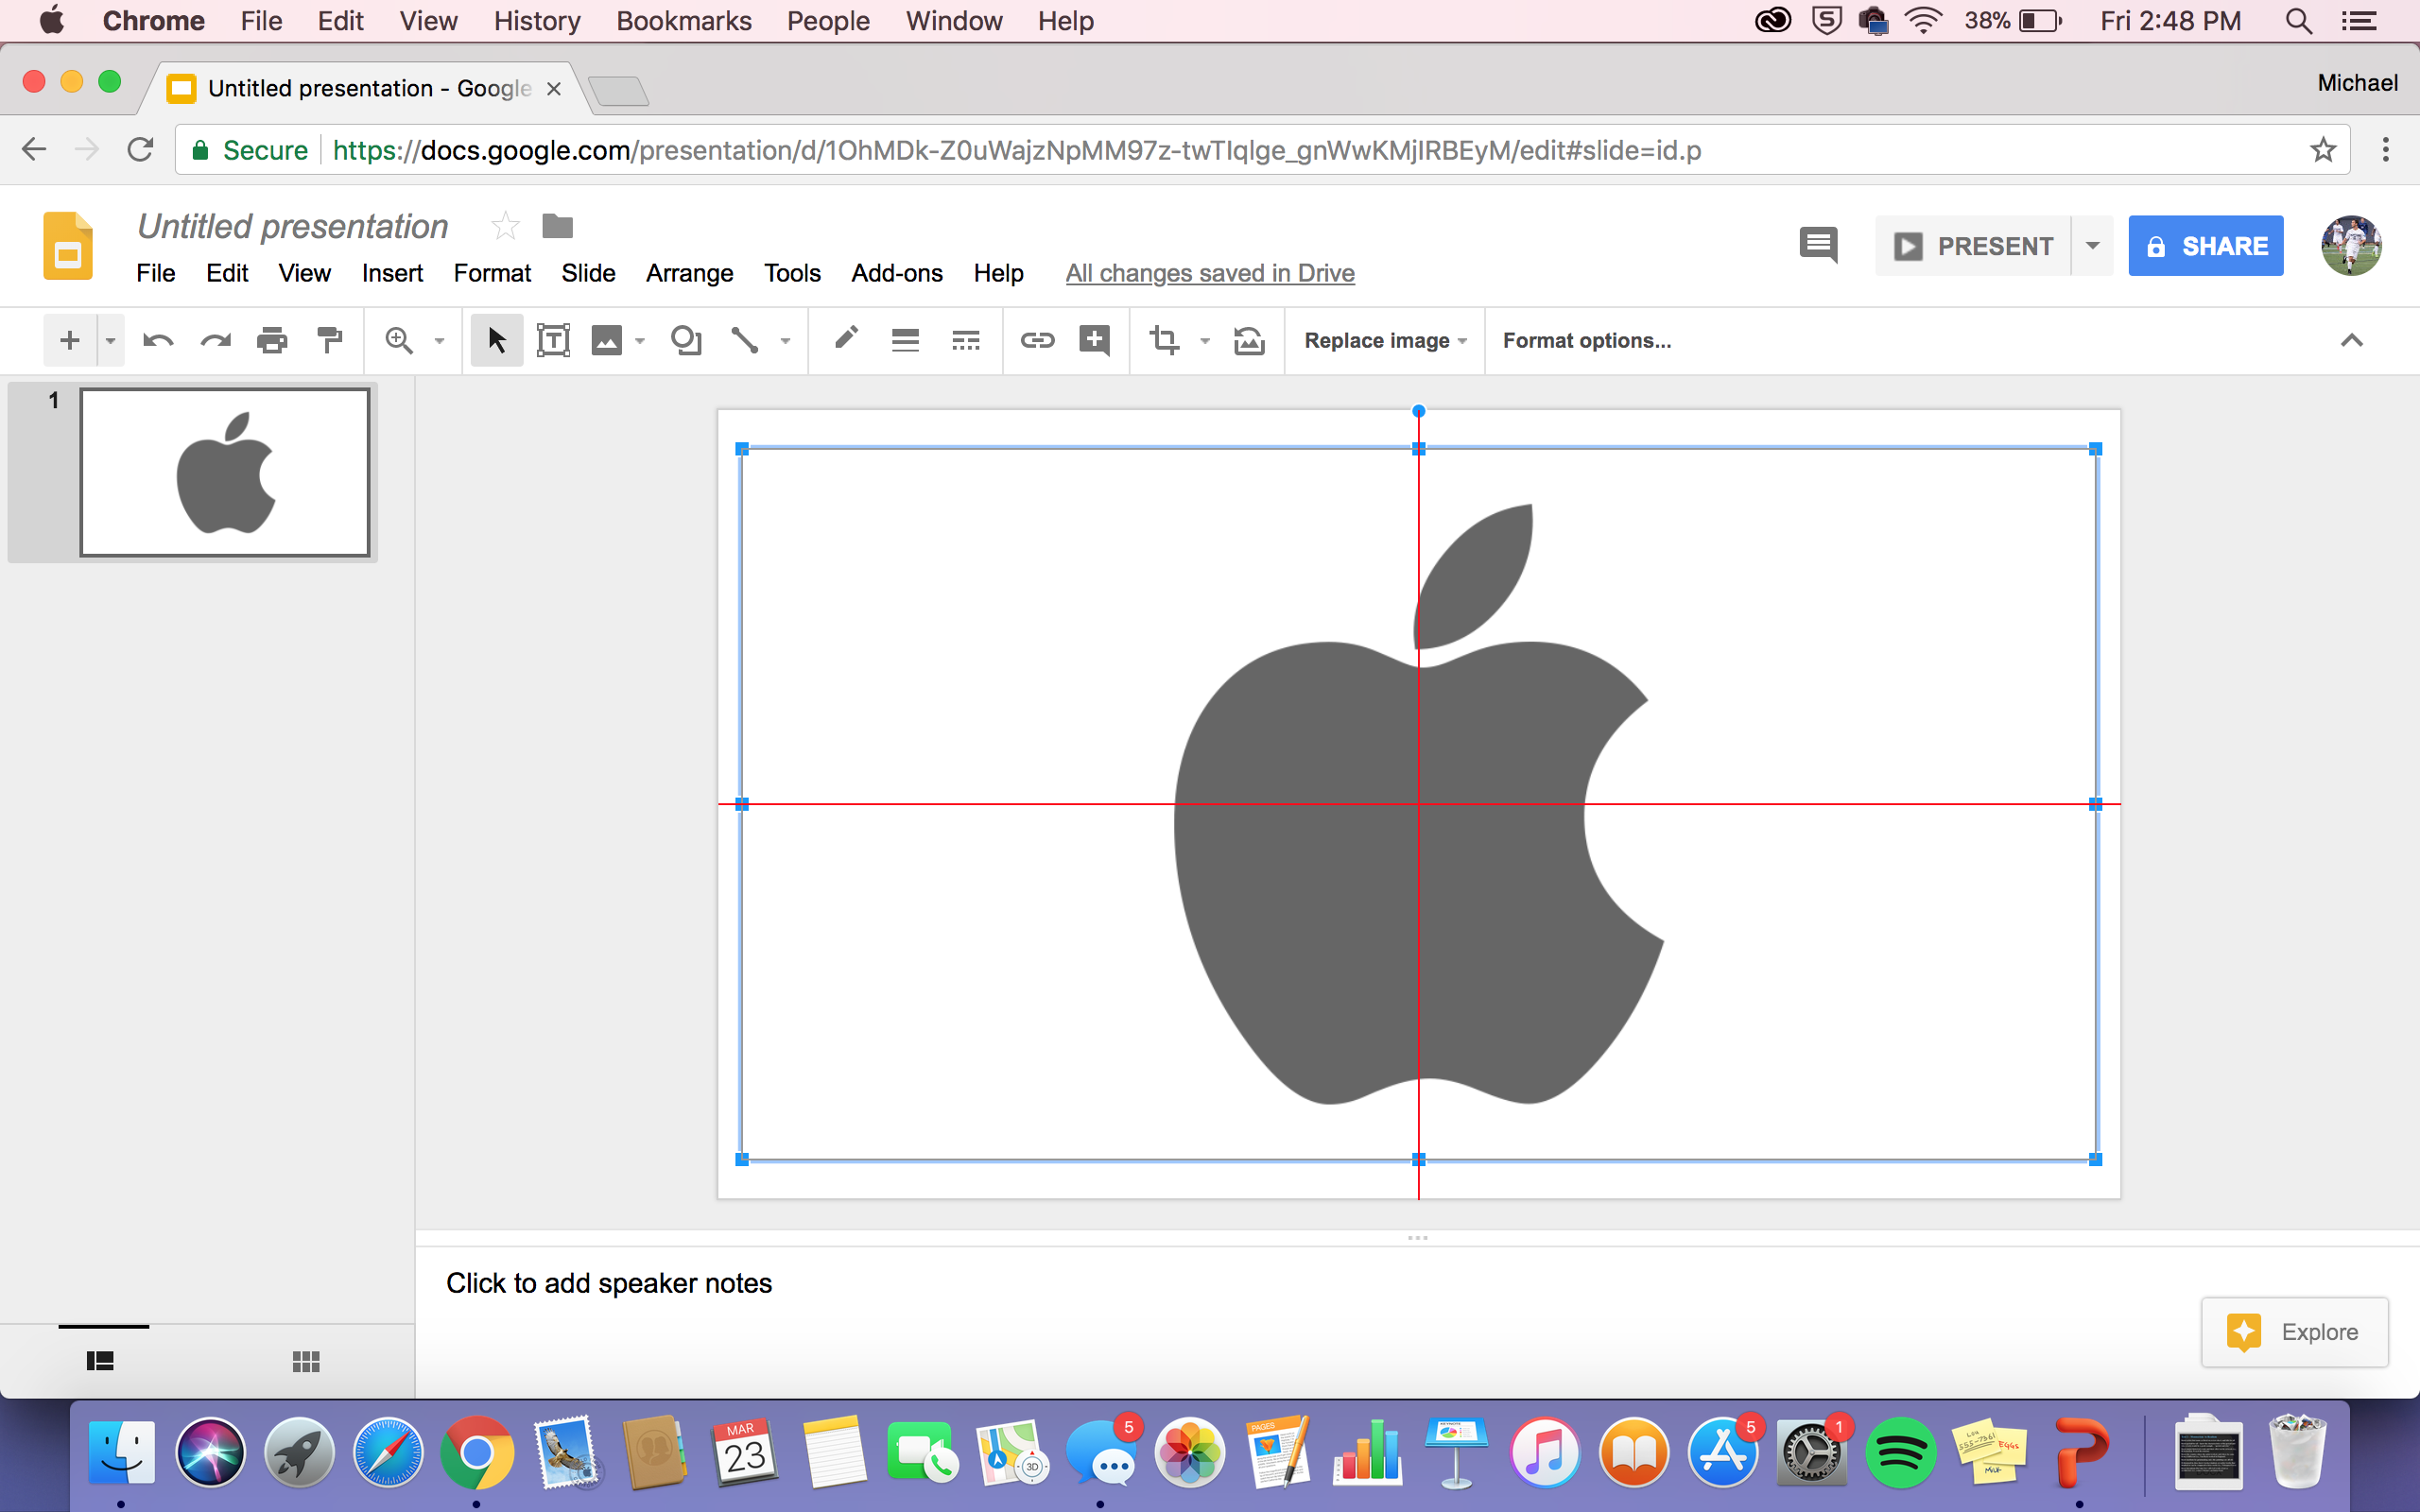The image size is (2420, 1512).
Task: Click the Undo arrow icon
Action: point(158,341)
